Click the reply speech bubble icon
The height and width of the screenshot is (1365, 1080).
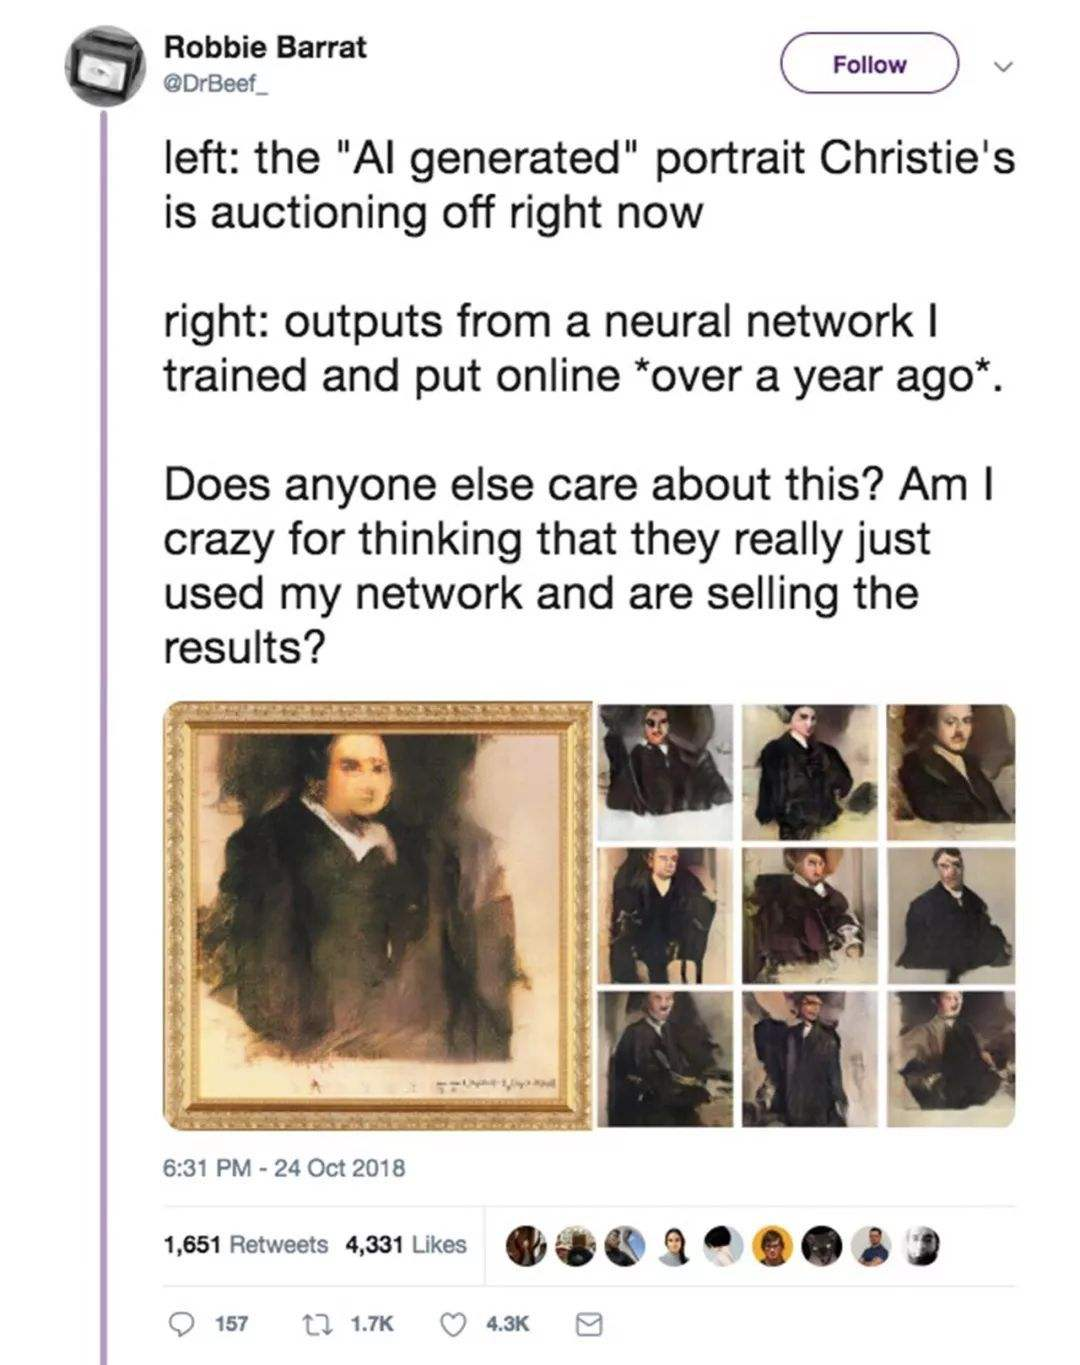pos(180,1324)
